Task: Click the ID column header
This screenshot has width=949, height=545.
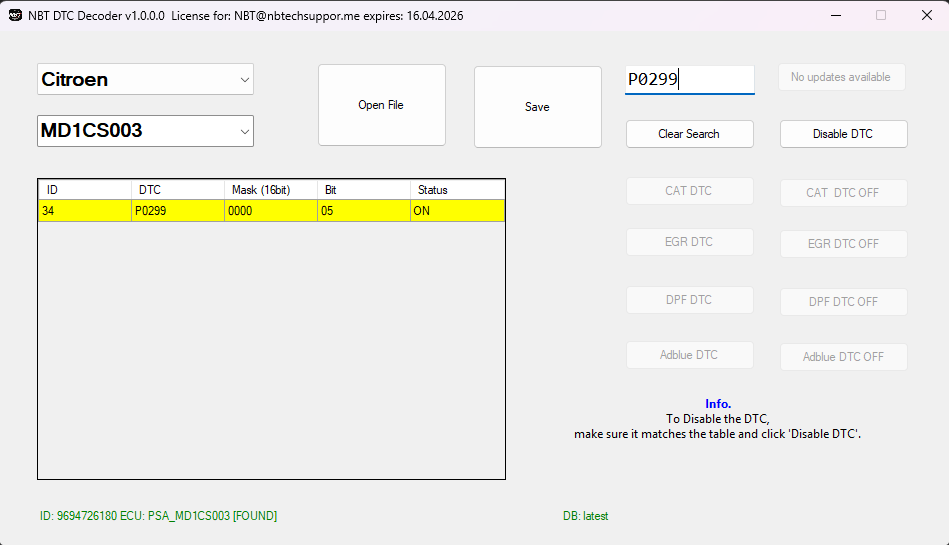Action: 85,190
